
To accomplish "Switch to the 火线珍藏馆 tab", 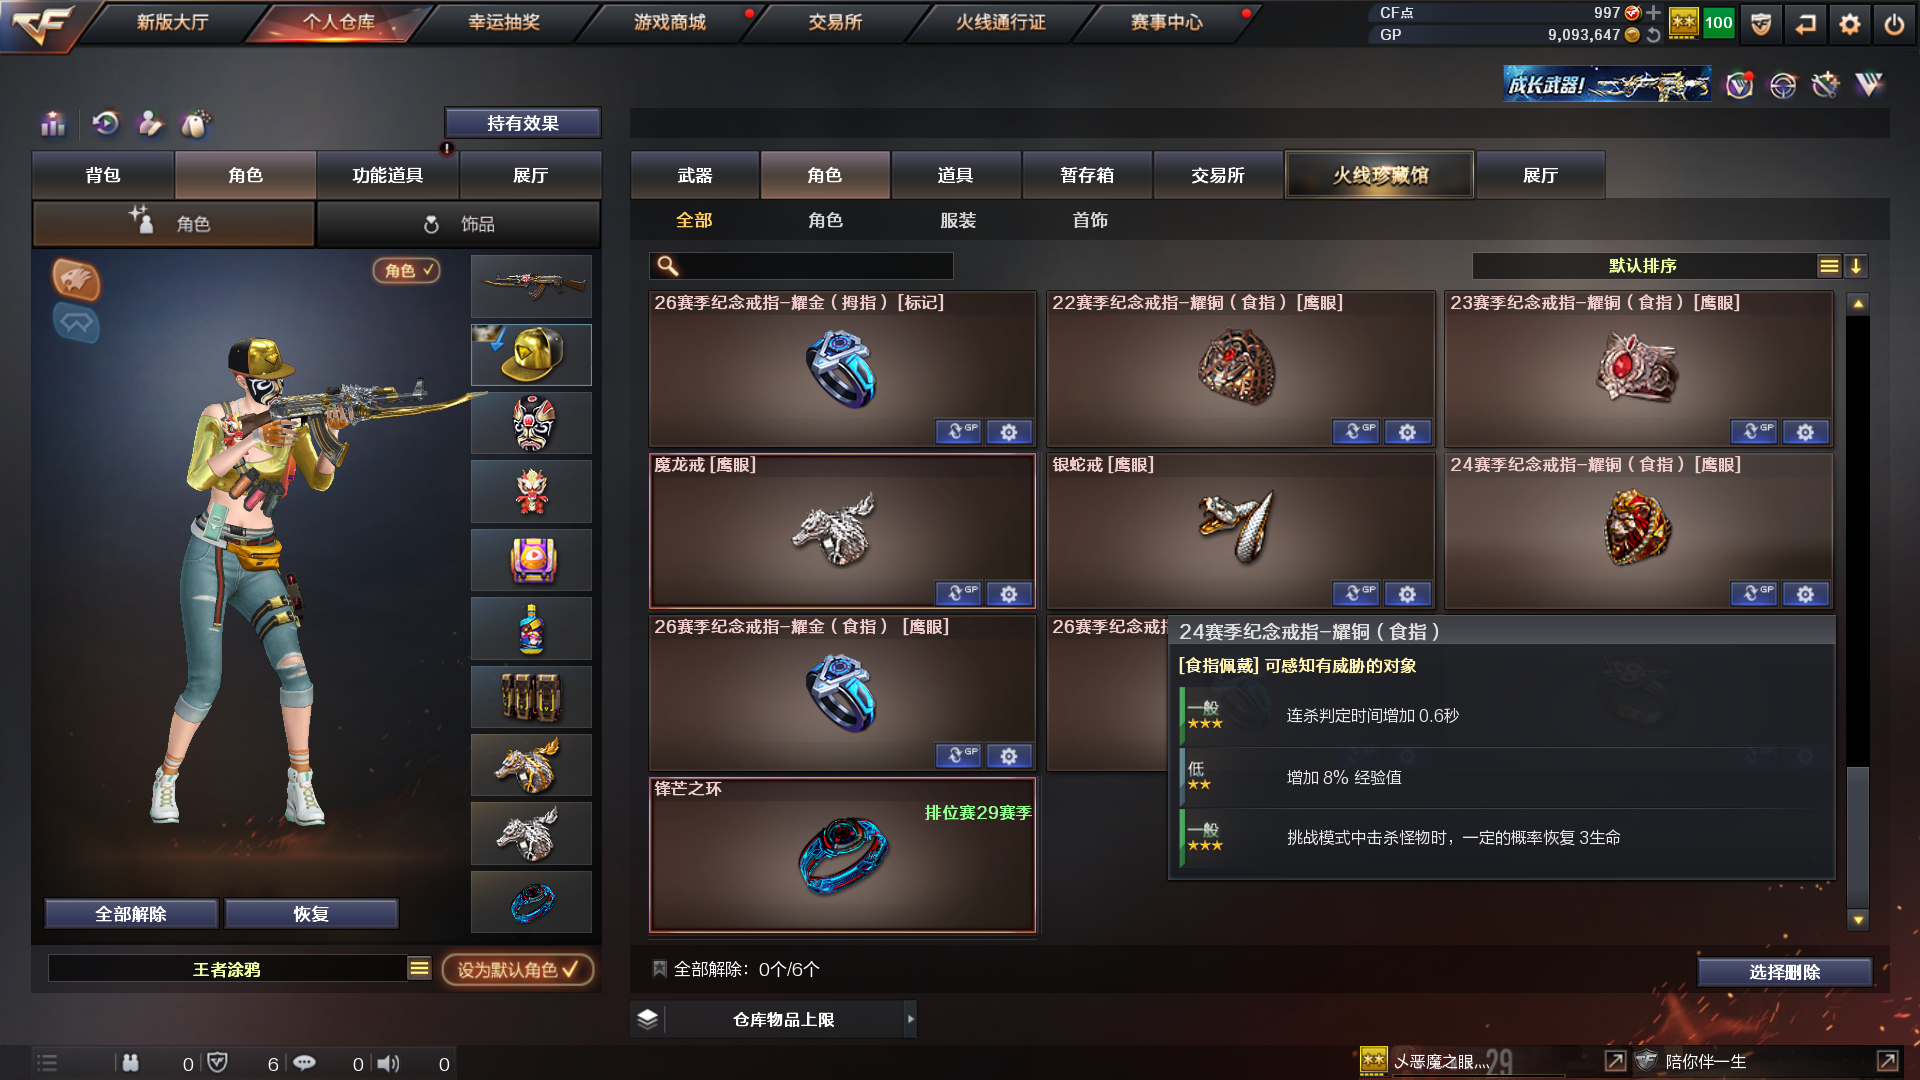I will [x=1379, y=175].
